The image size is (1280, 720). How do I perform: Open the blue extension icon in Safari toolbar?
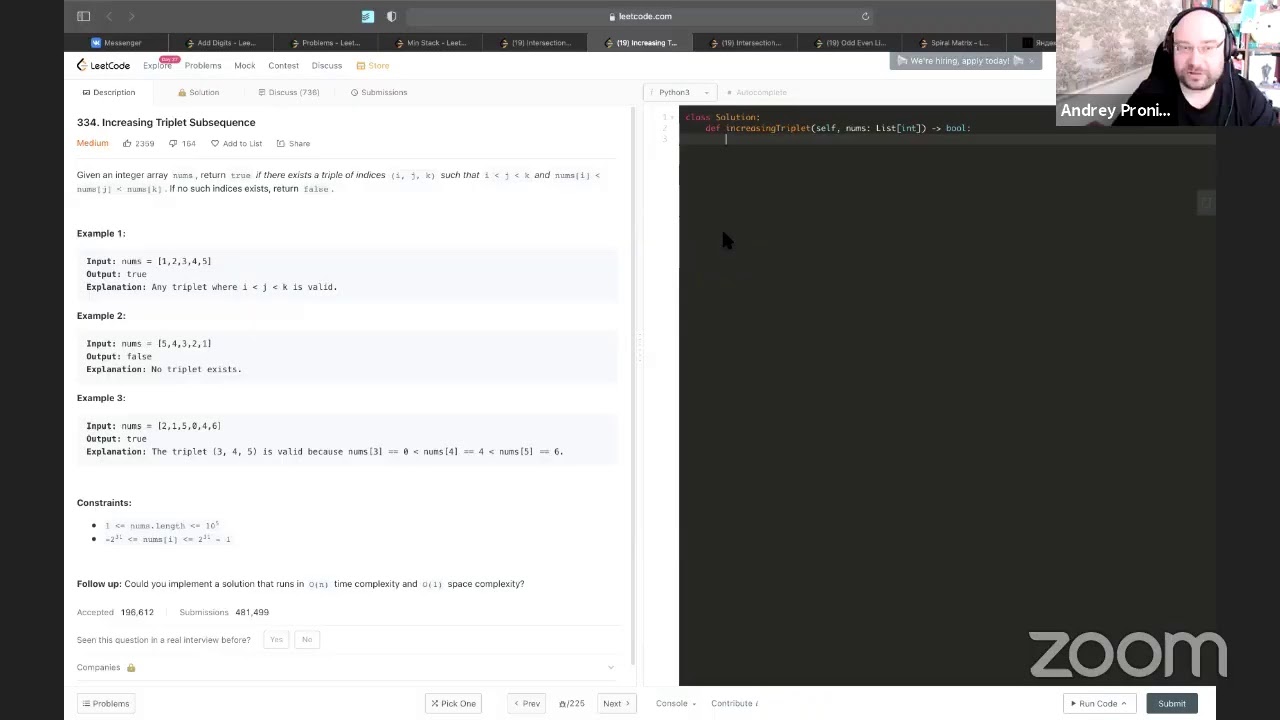coord(368,16)
